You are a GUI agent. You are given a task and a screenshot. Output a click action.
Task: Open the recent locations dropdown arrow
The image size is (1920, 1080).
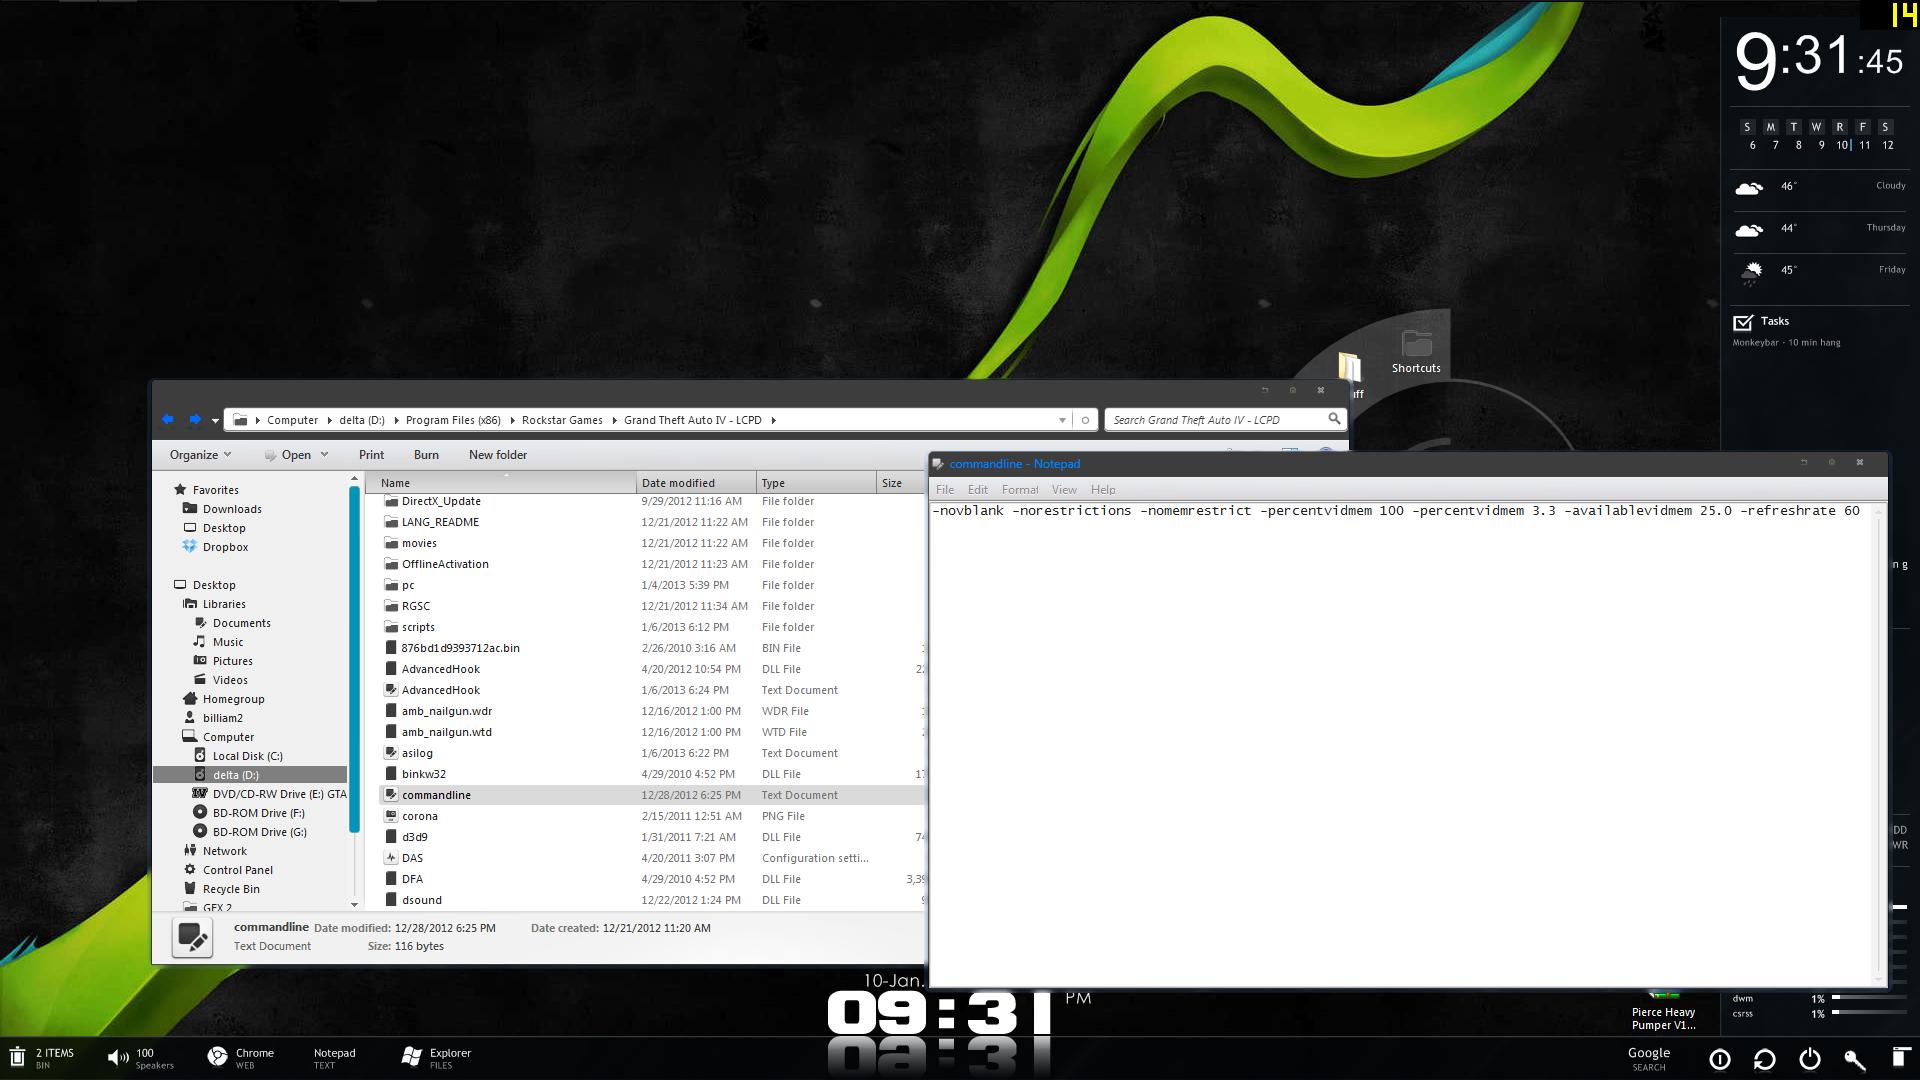(x=215, y=421)
